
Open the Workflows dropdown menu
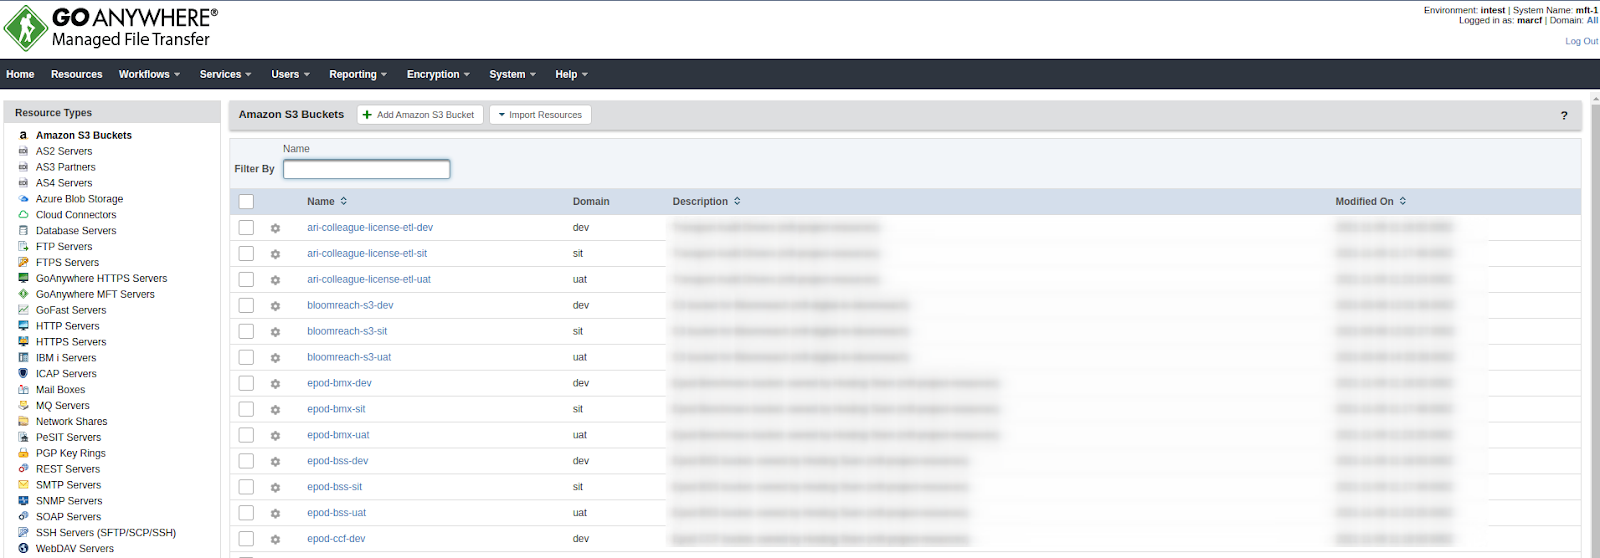coord(150,74)
